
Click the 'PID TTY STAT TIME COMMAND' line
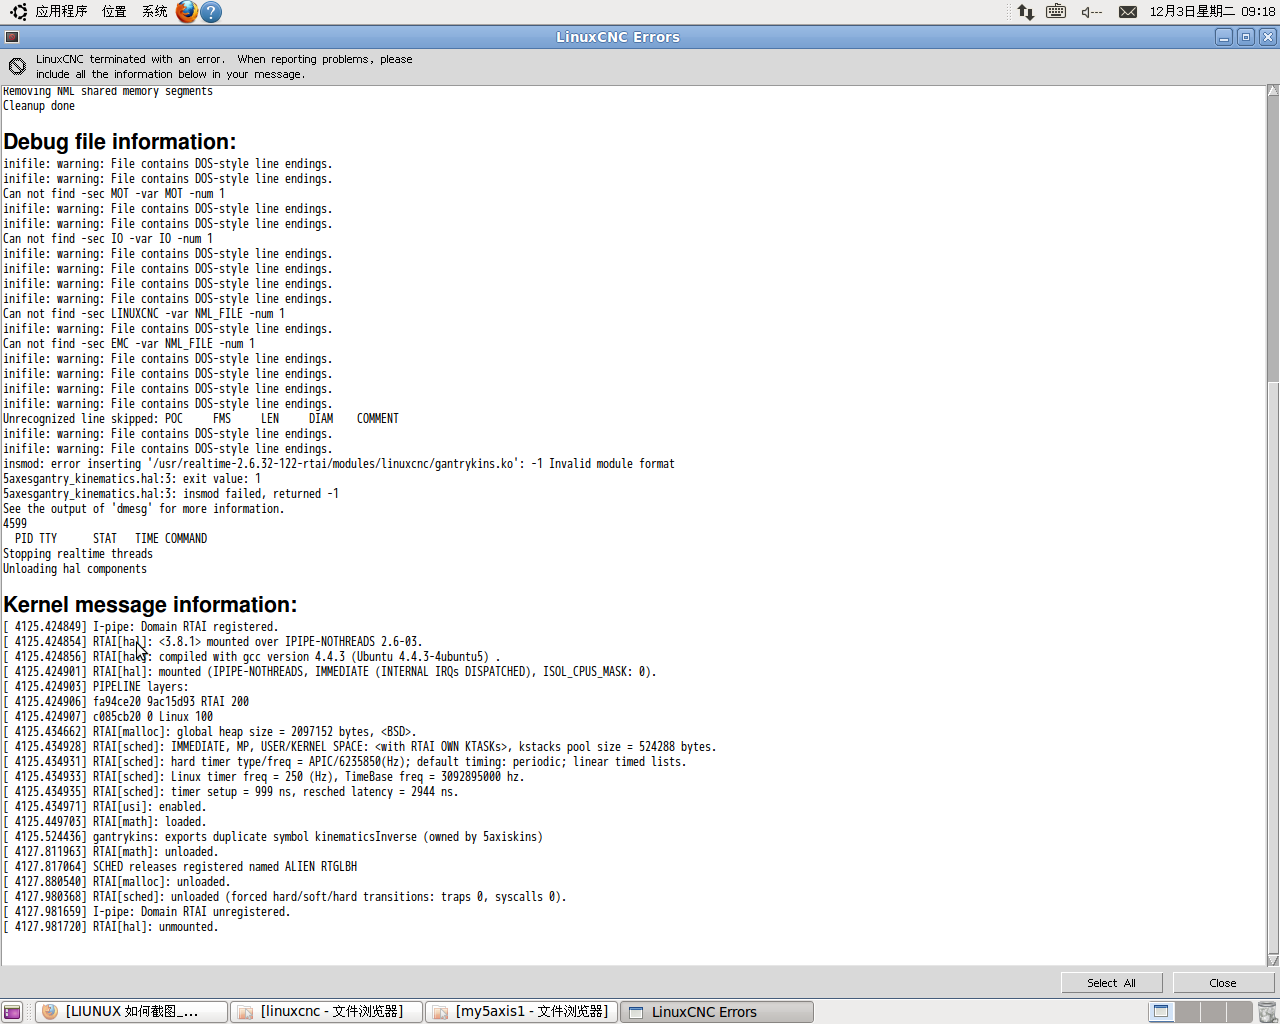(x=111, y=539)
